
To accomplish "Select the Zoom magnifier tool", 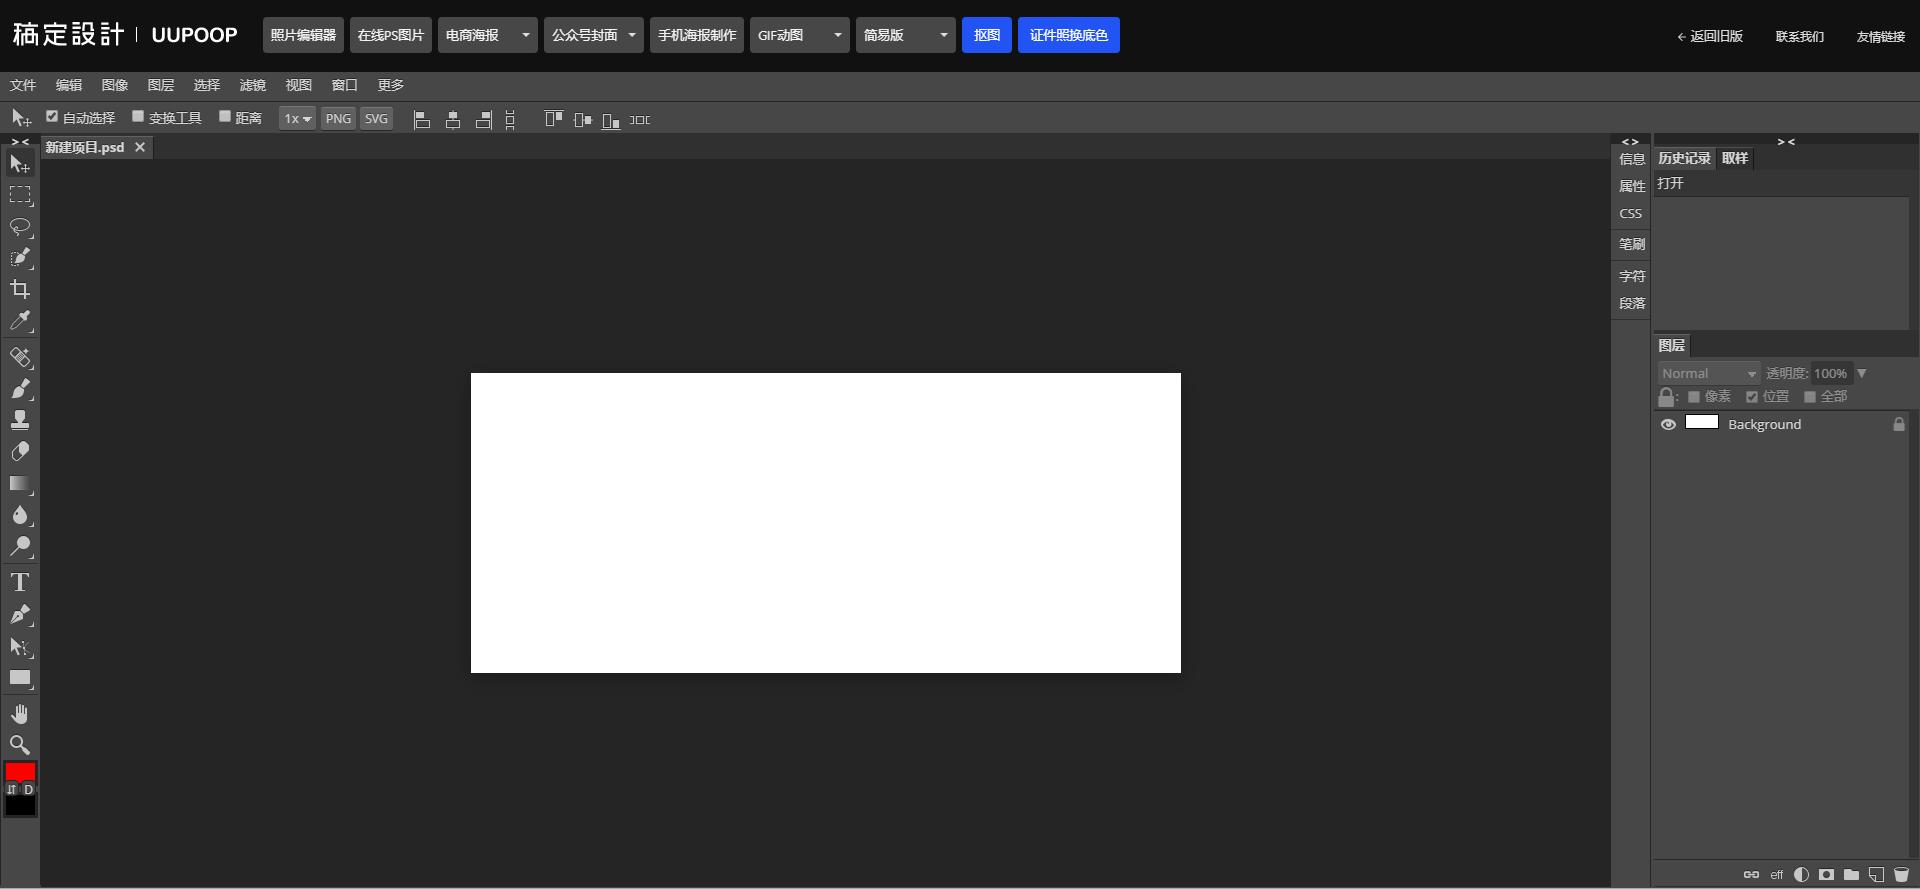I will click(20, 745).
